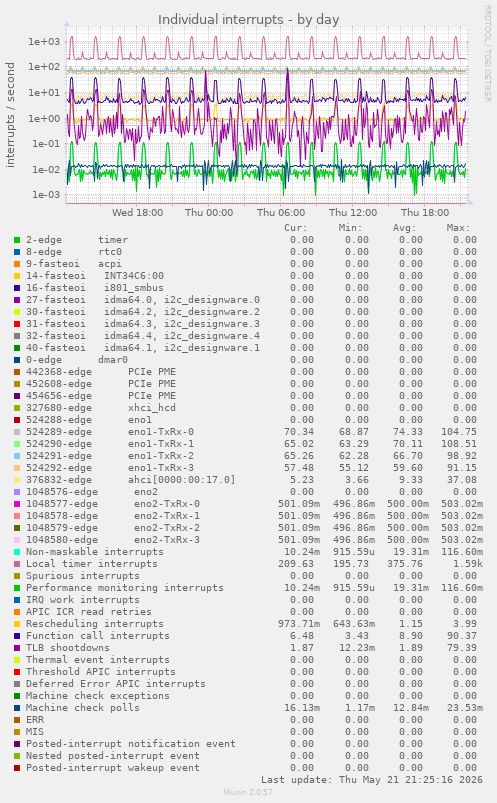Click the 'Machine check polls' legend label
This screenshot has width=497, height=803.
click(83, 708)
